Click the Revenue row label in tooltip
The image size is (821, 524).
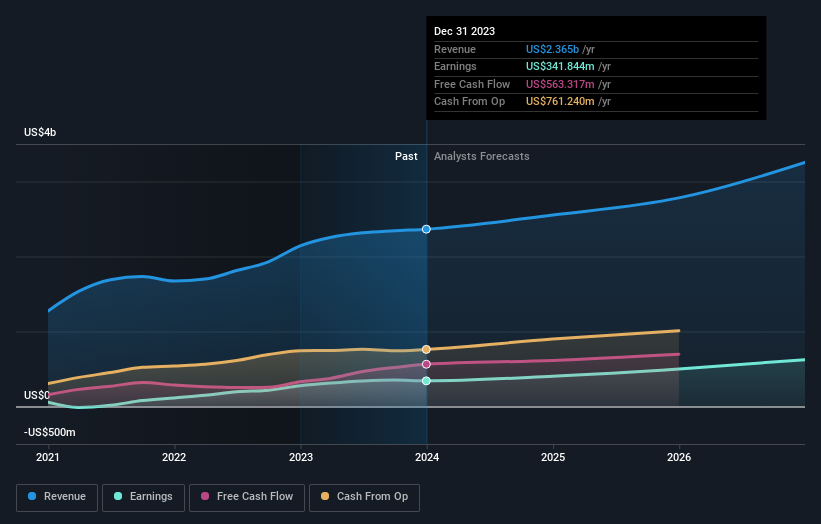455,49
